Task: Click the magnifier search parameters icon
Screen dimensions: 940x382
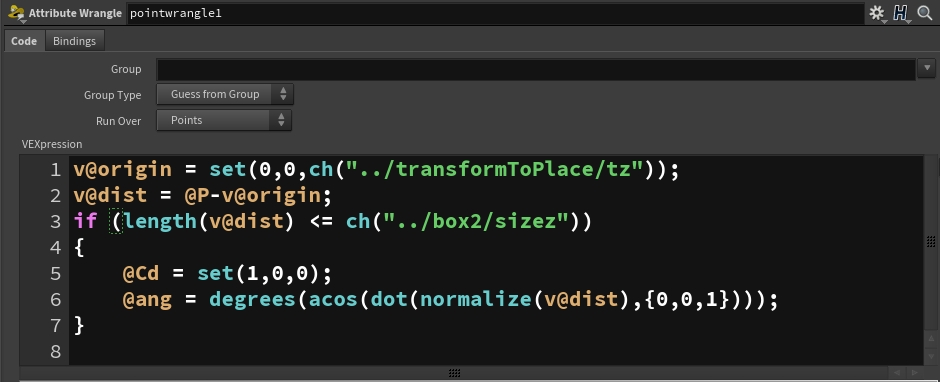Action: [925, 13]
